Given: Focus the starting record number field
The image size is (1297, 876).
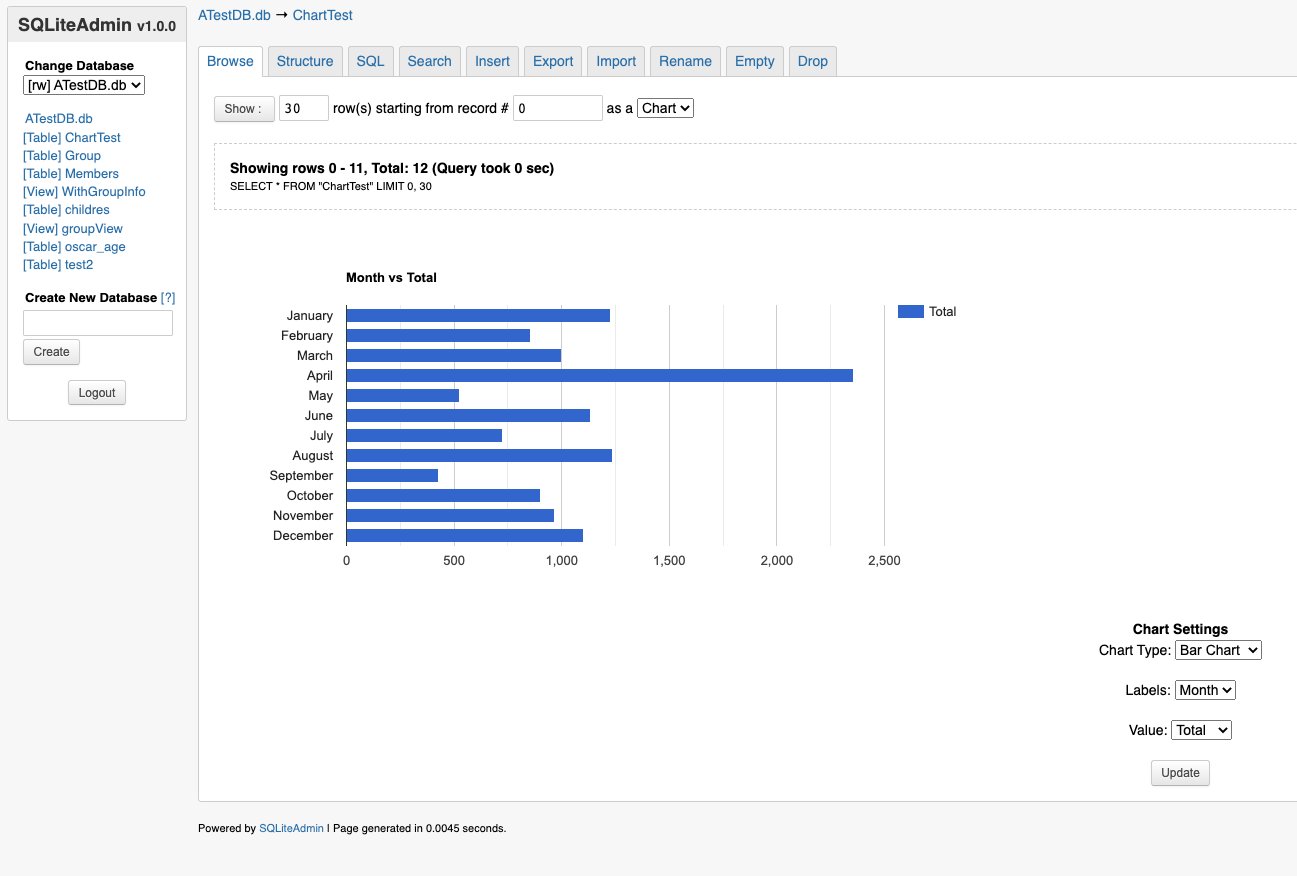Looking at the screenshot, I should 557,108.
